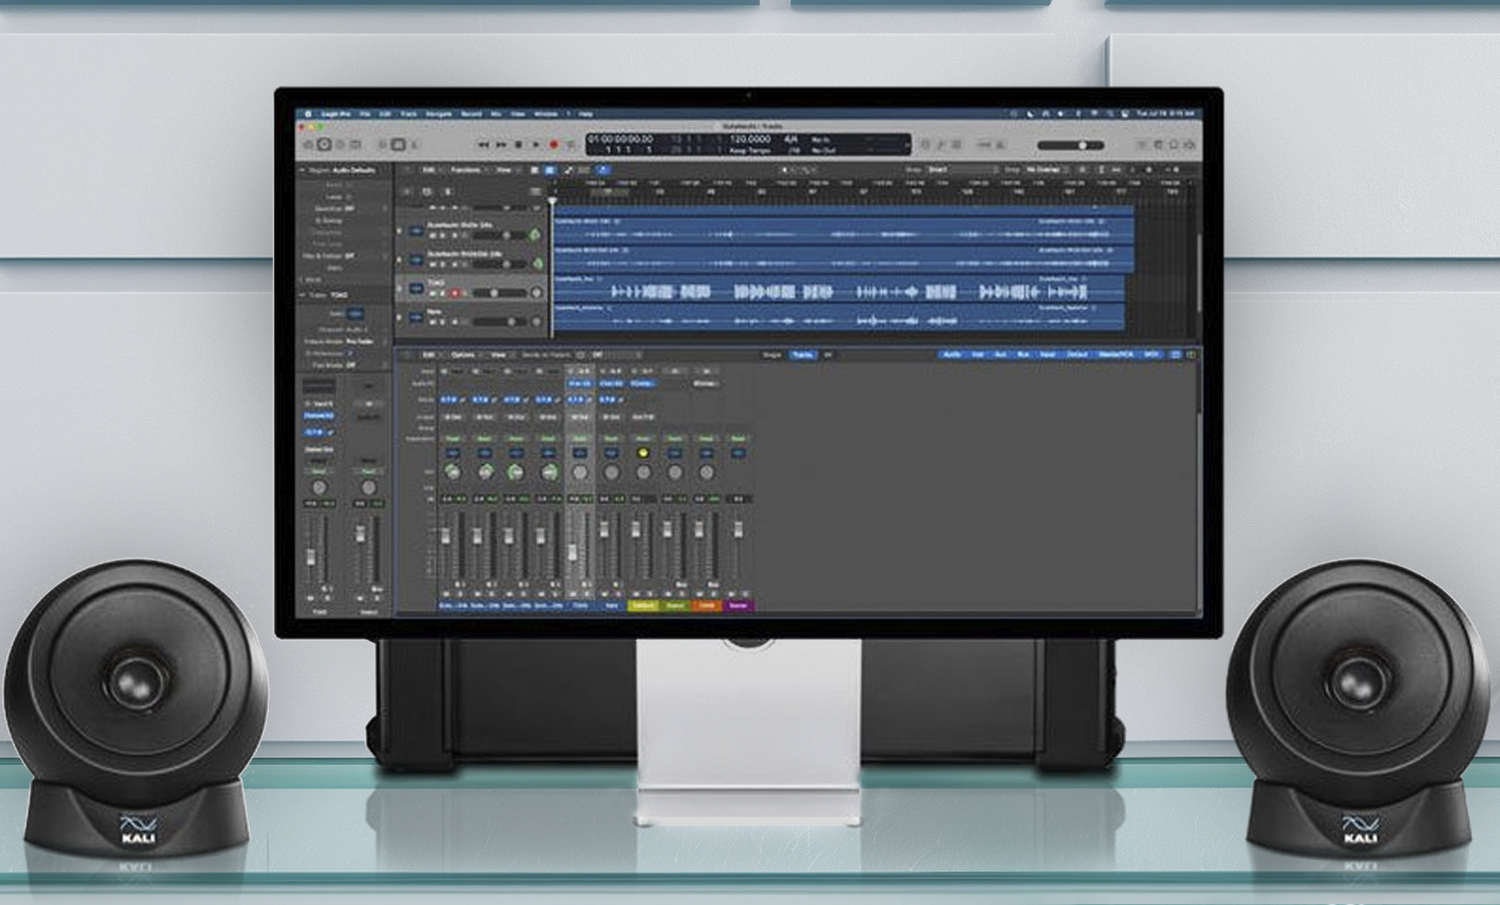Toggle record enable on the TOKO track
The image size is (1500, 905).
coord(455,293)
